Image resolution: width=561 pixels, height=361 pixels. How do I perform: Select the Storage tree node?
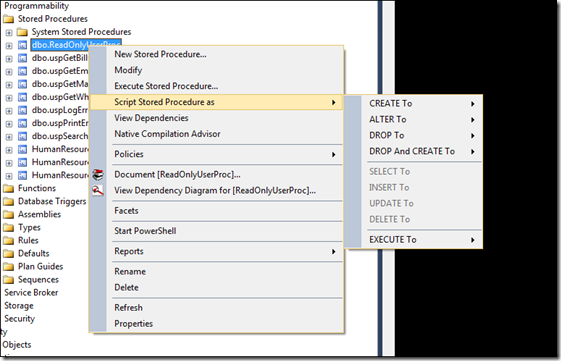point(19,306)
